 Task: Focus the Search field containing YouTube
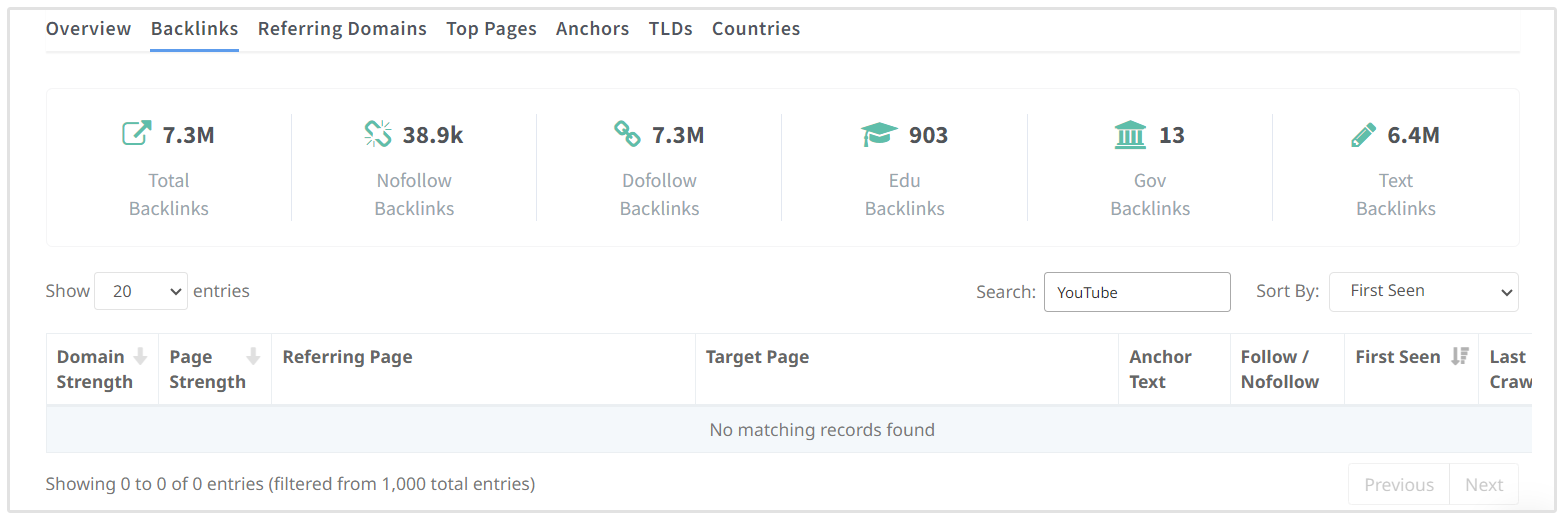coord(1137,292)
